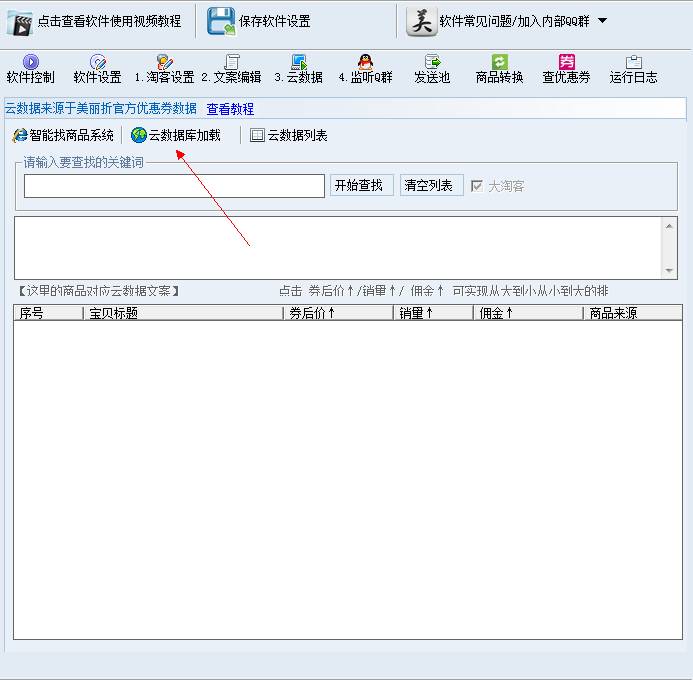Focus the keyword search input field
Screen dimensions: 693x680
[x=174, y=186]
